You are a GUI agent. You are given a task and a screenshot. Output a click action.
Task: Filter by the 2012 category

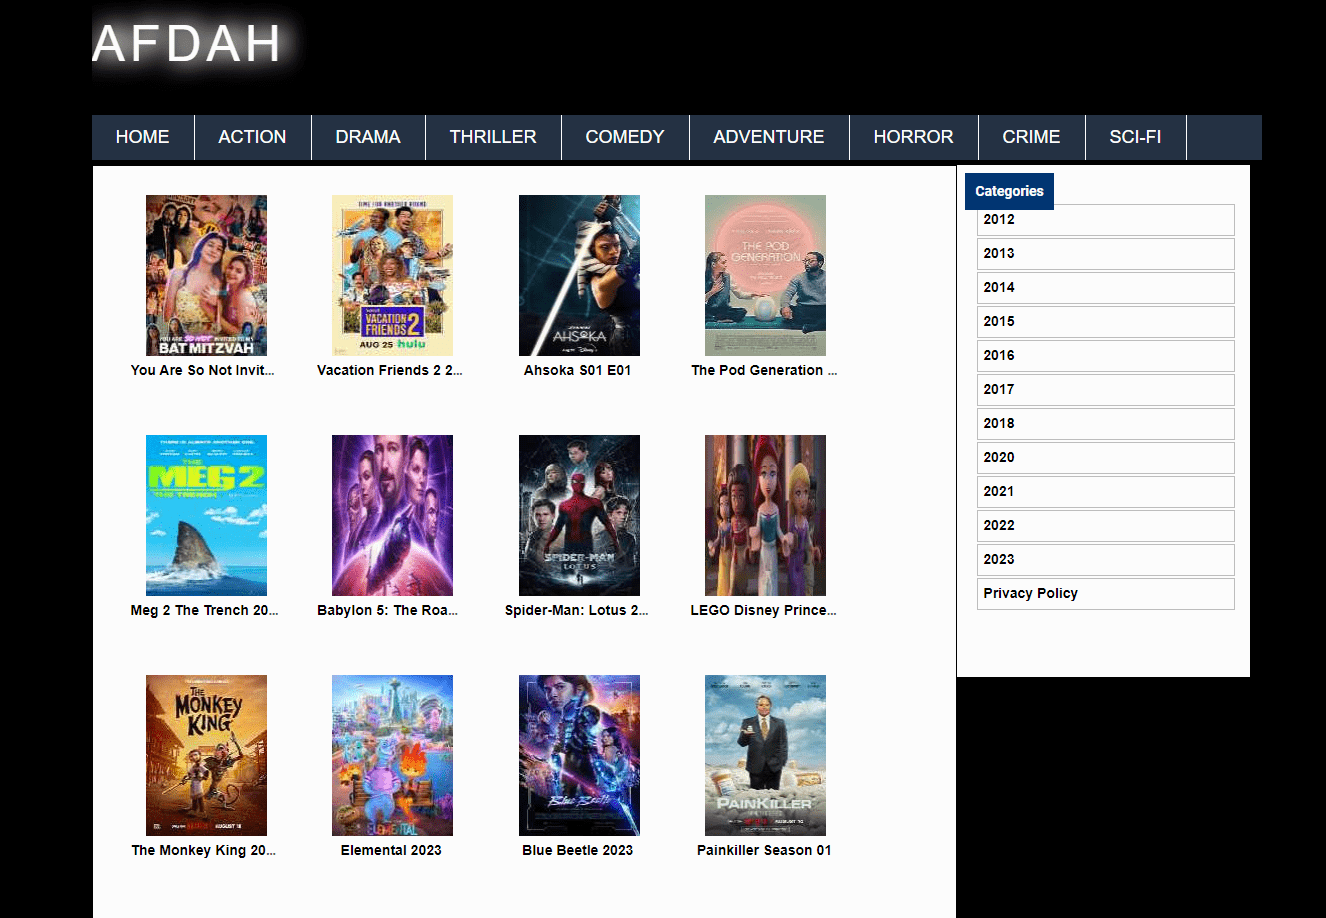click(1106, 220)
